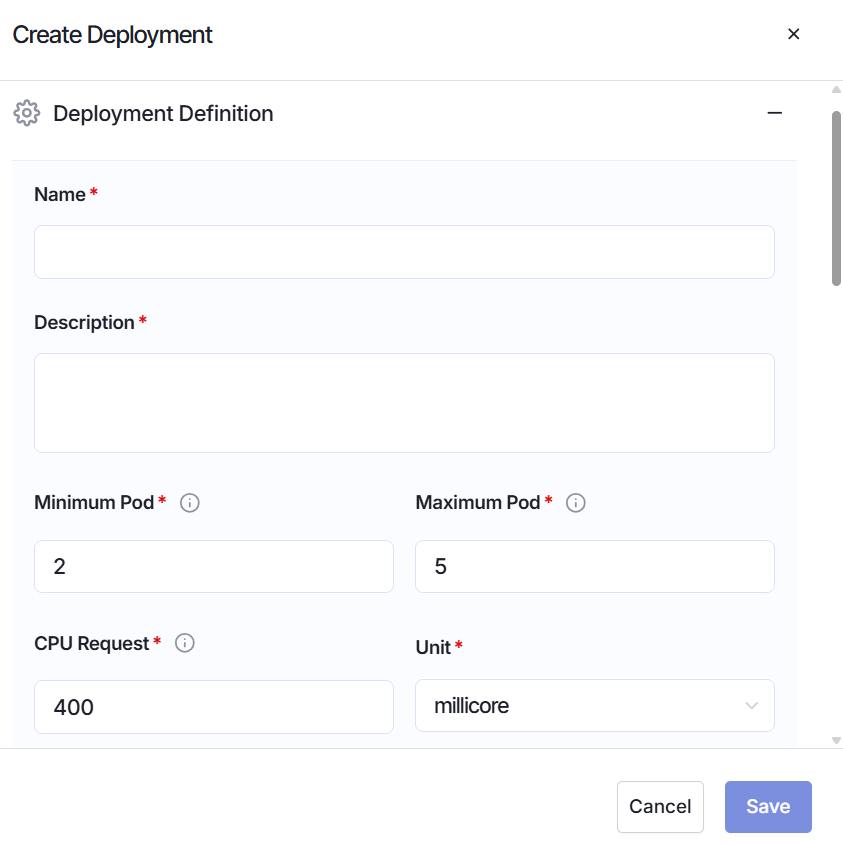Click the CPU Request value field

tap(214, 707)
